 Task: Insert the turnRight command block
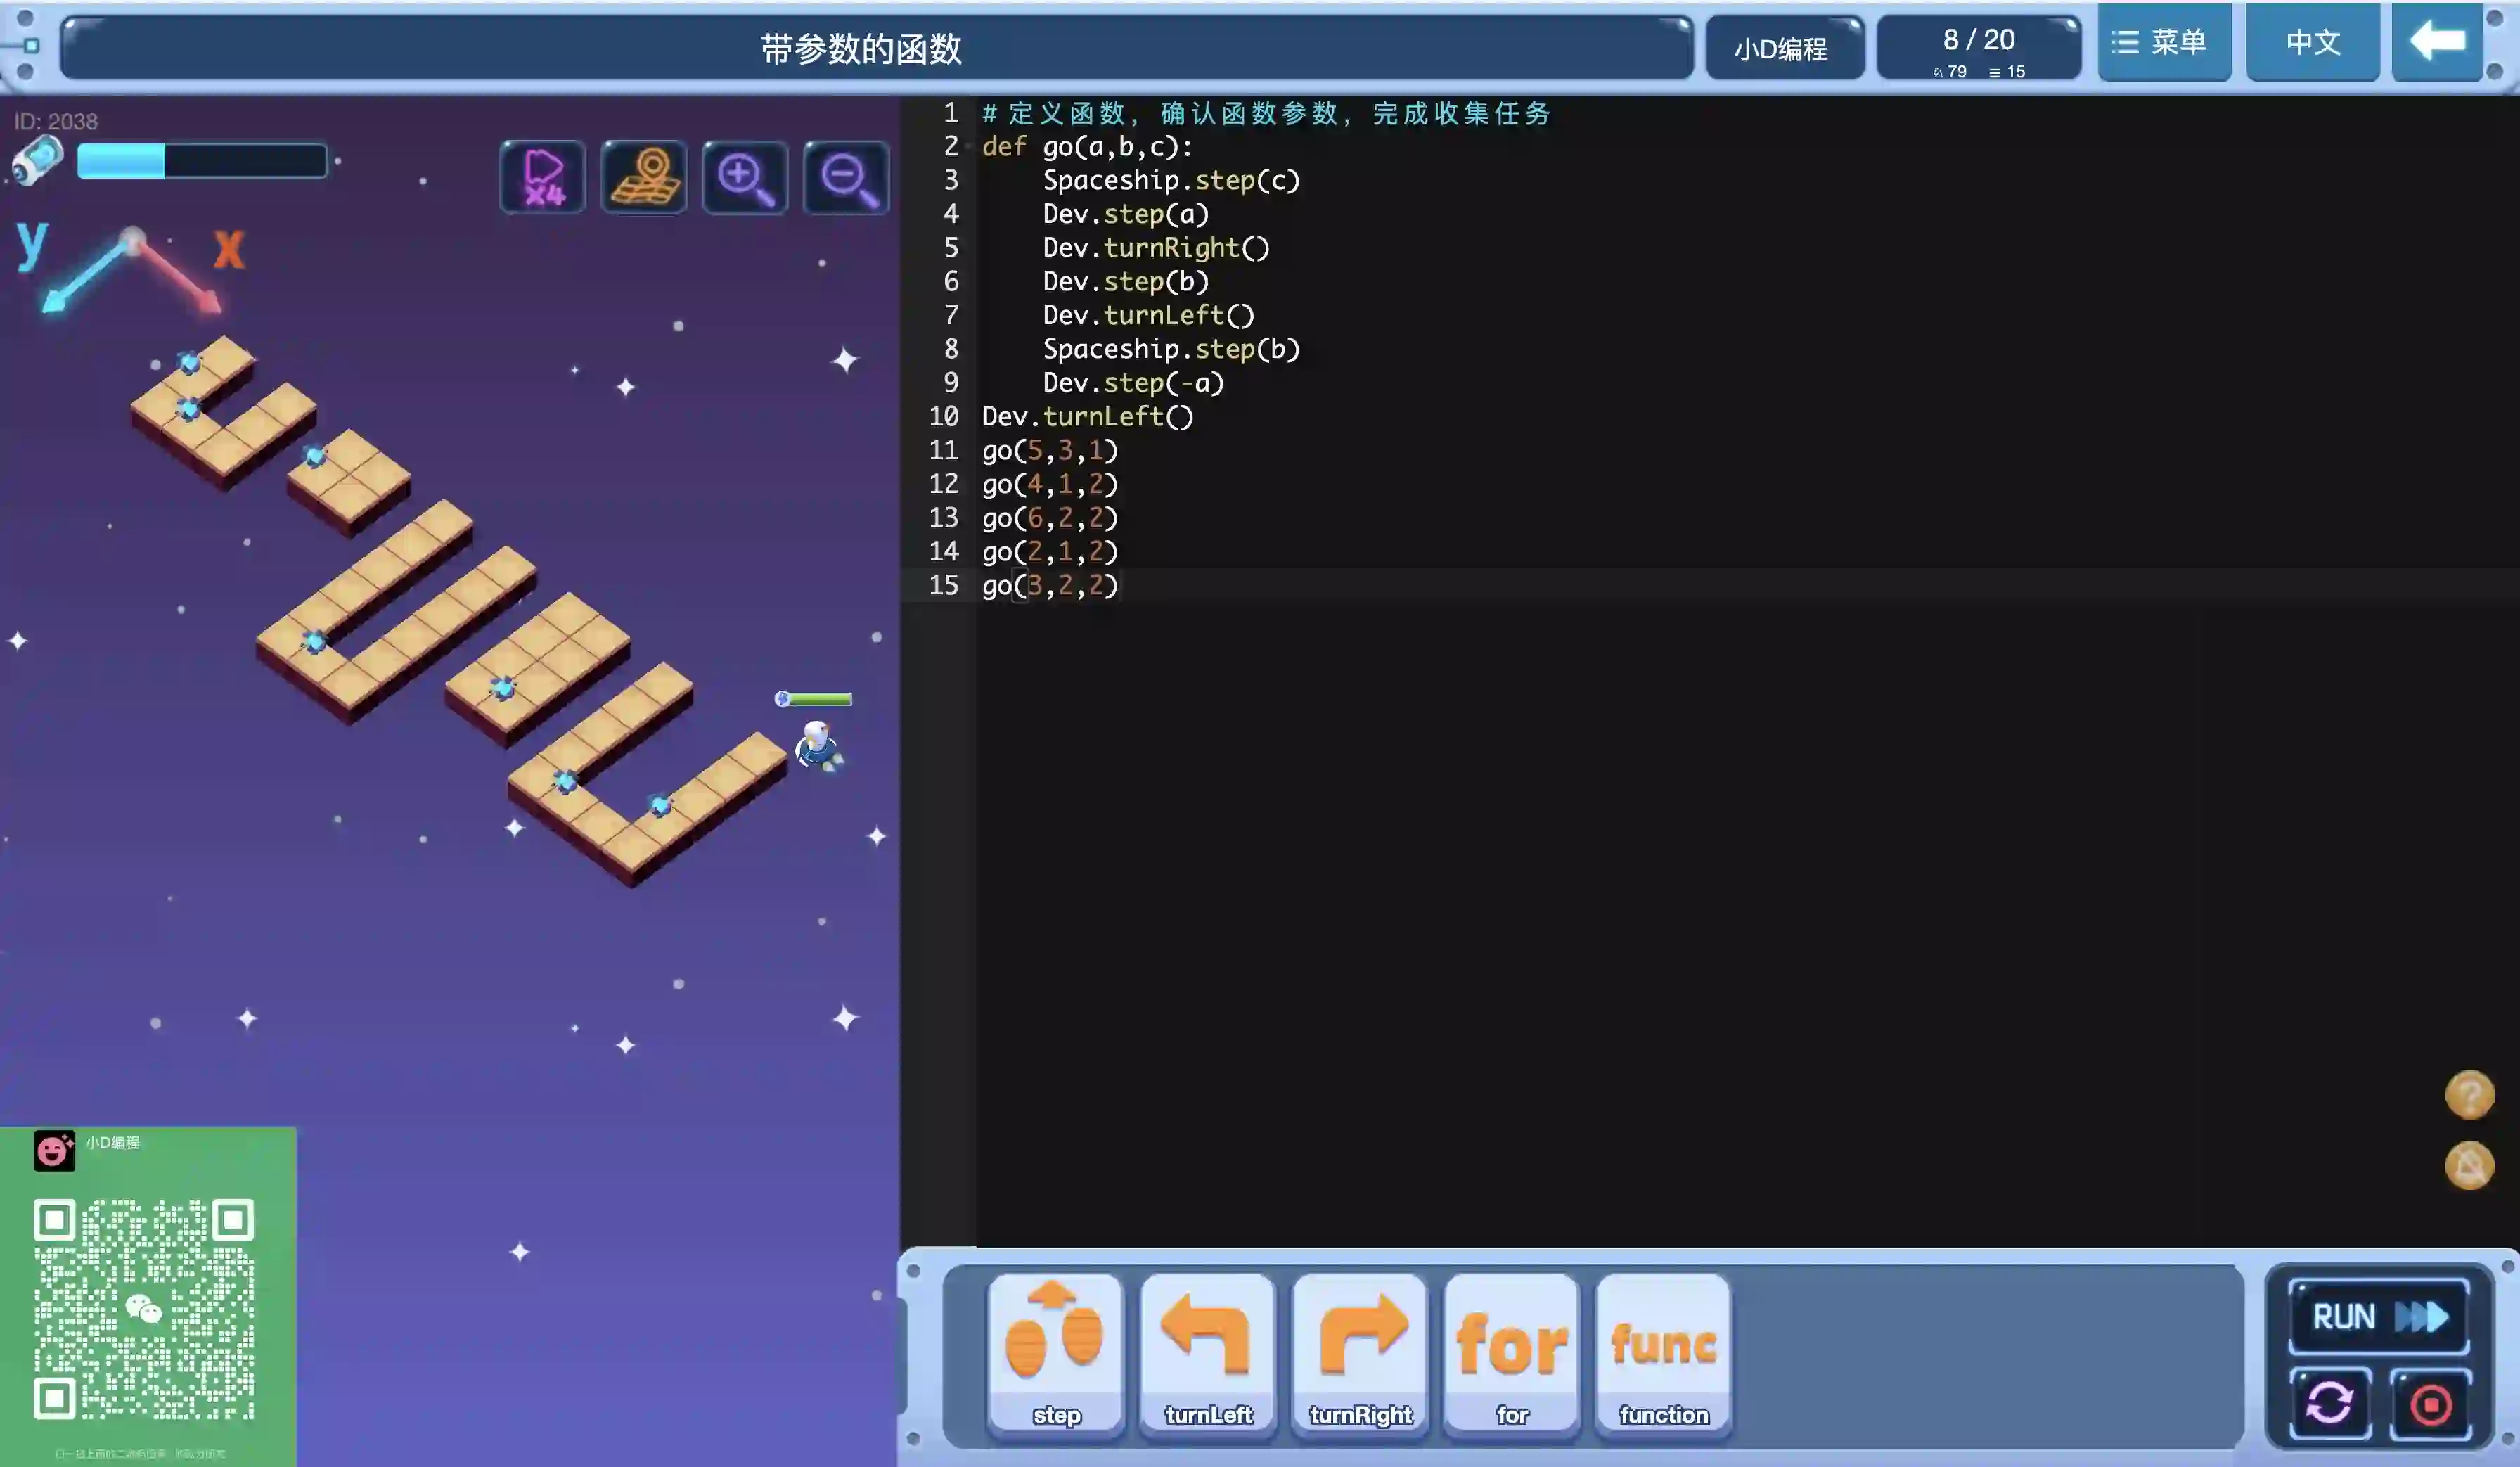1360,1352
